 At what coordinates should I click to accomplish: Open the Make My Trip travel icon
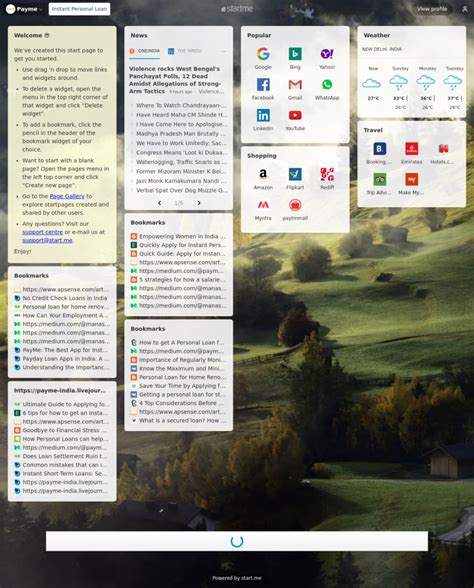pos(412,180)
